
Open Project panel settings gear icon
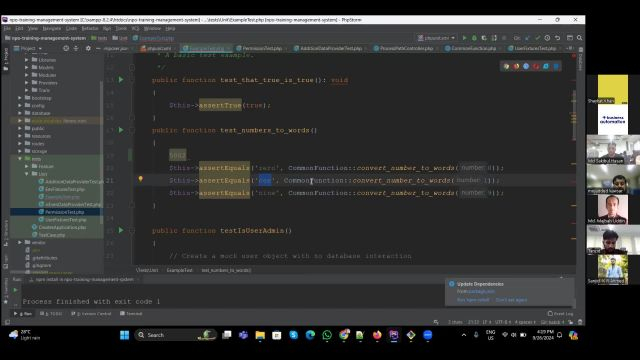[88, 48]
